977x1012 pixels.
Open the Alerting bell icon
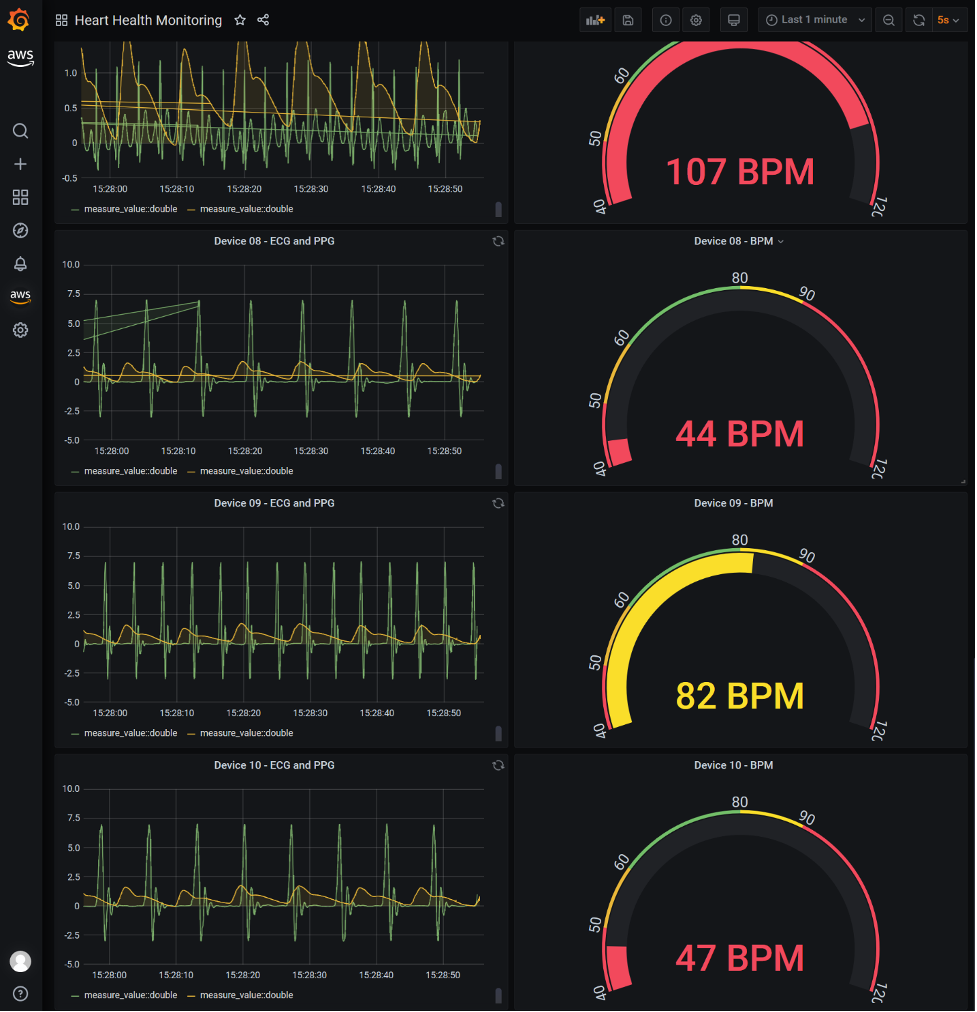tap(20, 263)
